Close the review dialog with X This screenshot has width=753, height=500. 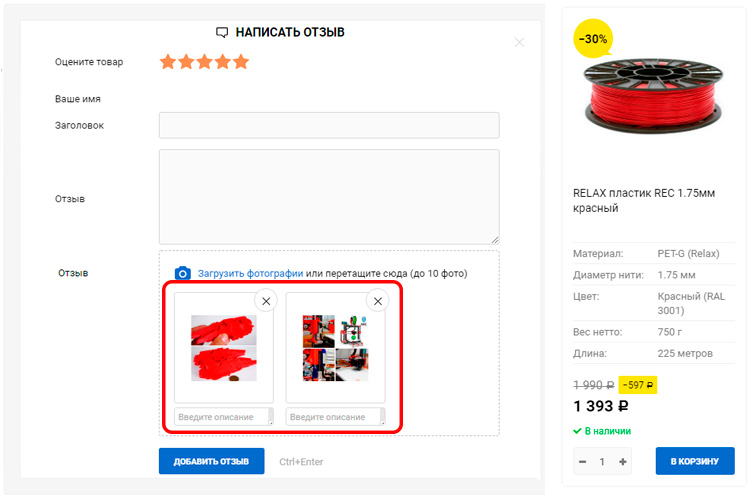point(519,42)
